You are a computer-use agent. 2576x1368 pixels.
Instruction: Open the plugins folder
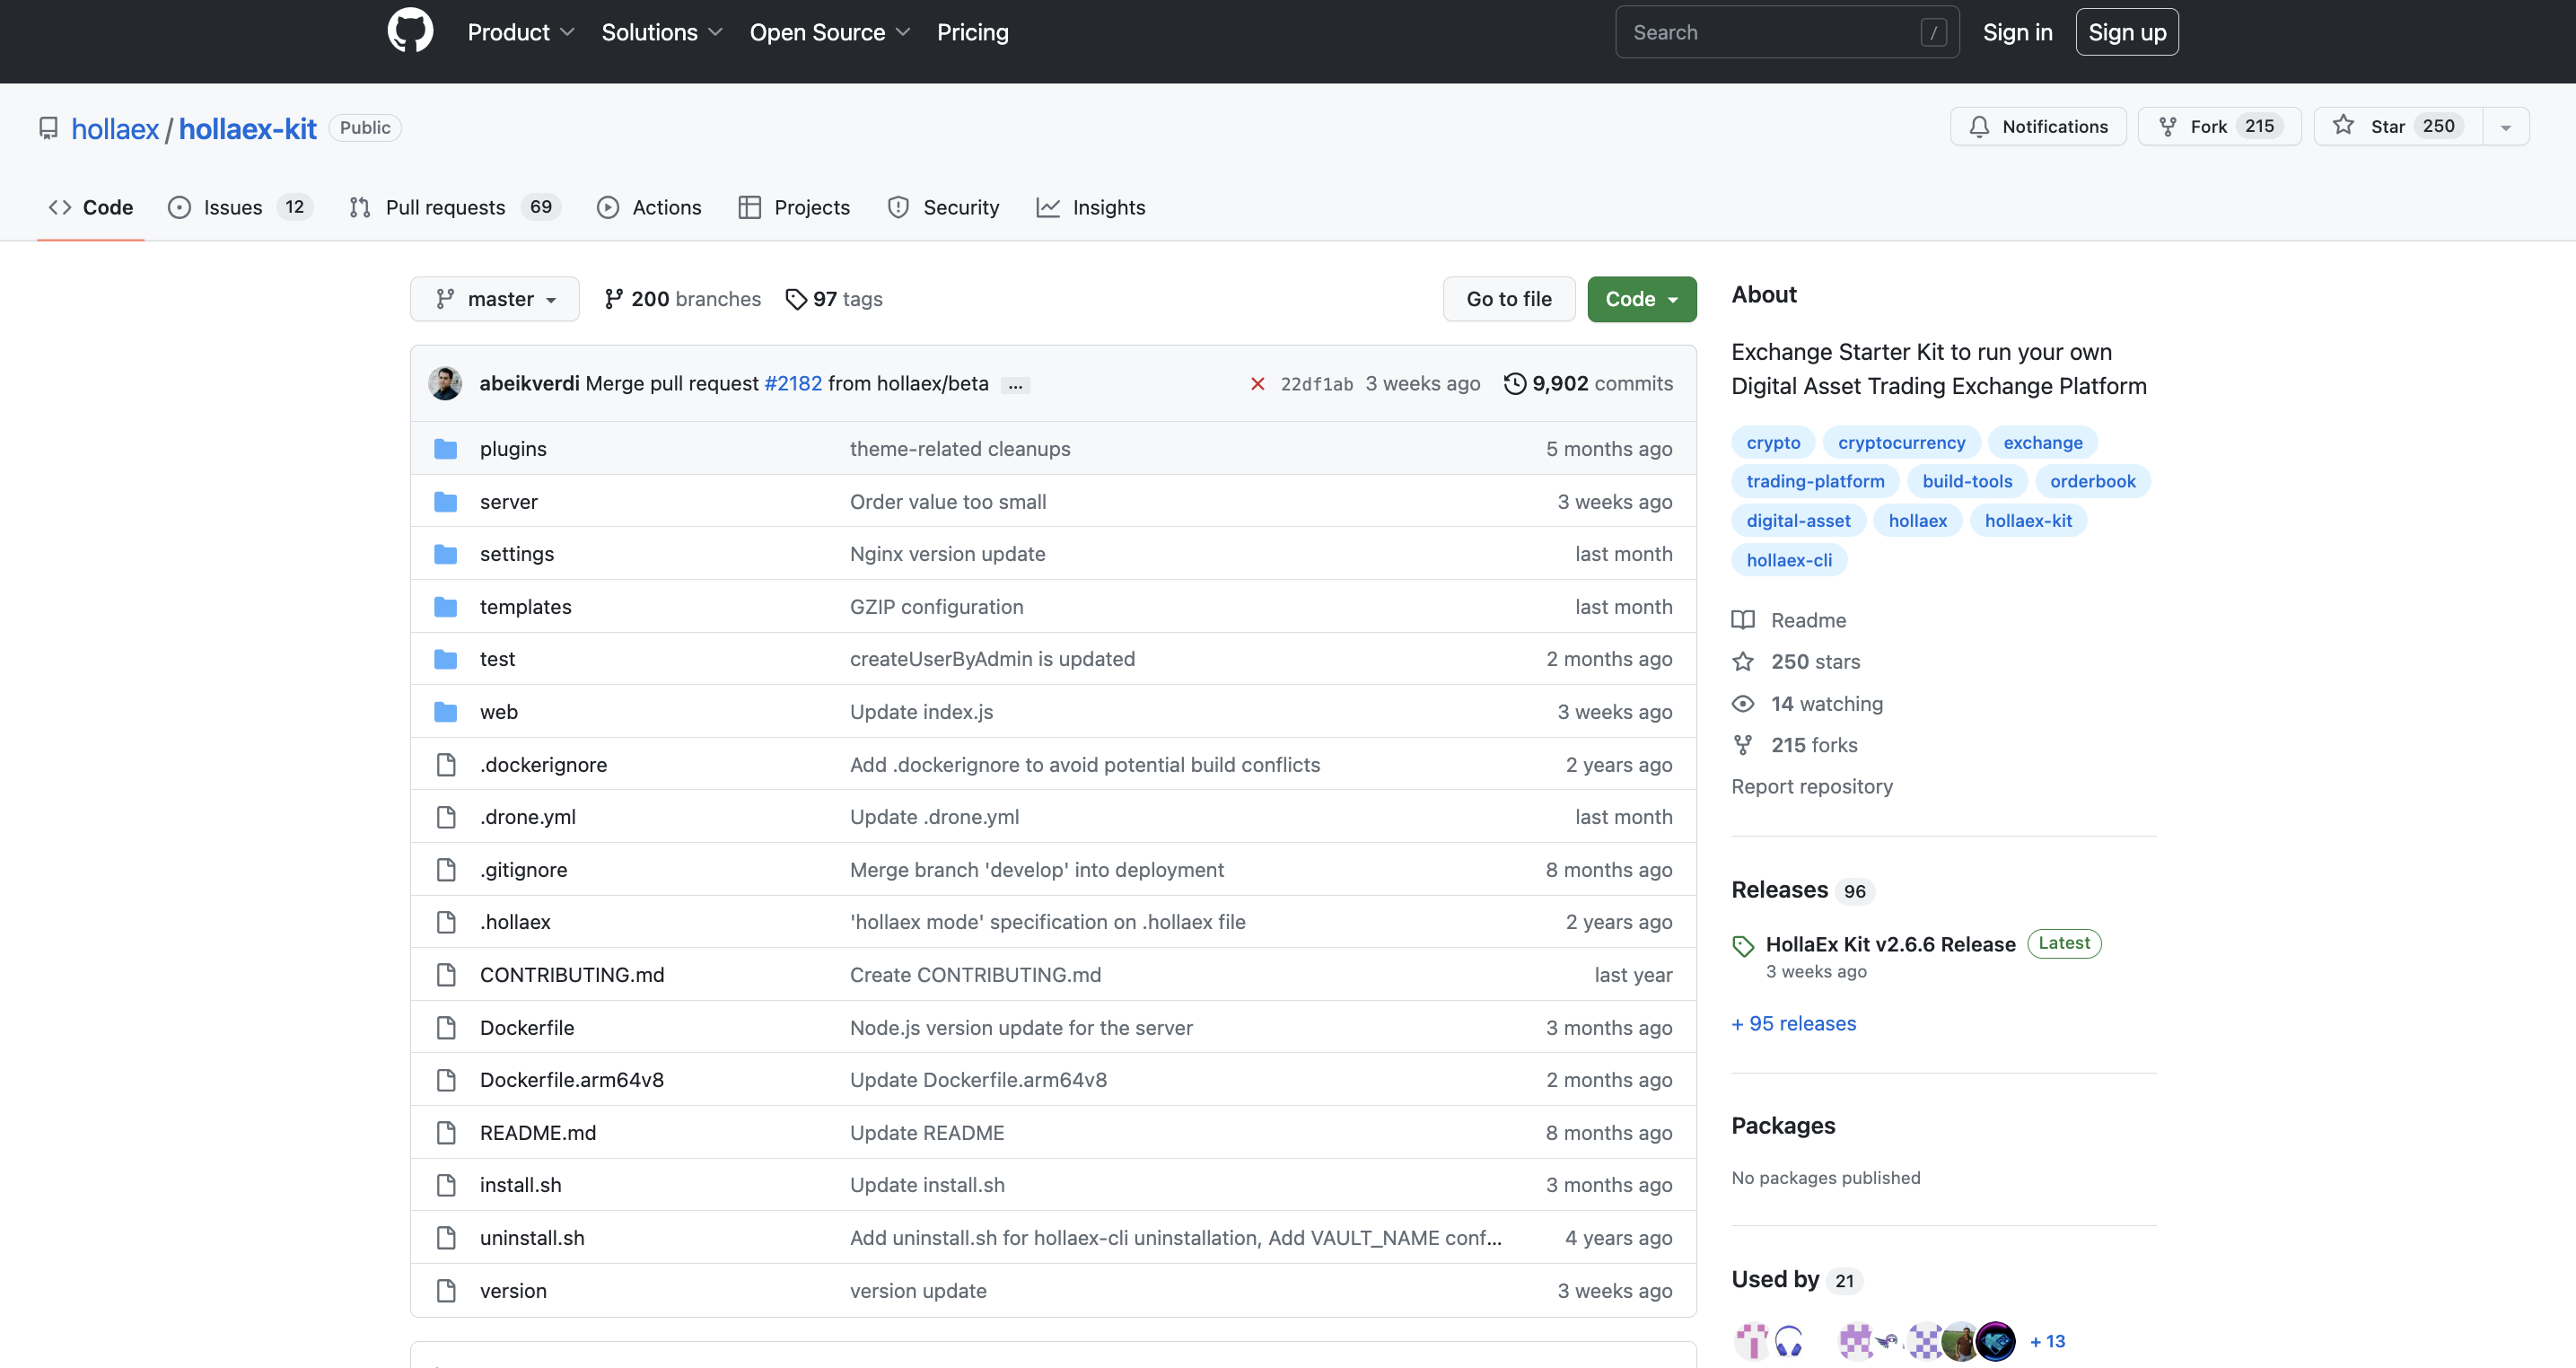point(513,449)
